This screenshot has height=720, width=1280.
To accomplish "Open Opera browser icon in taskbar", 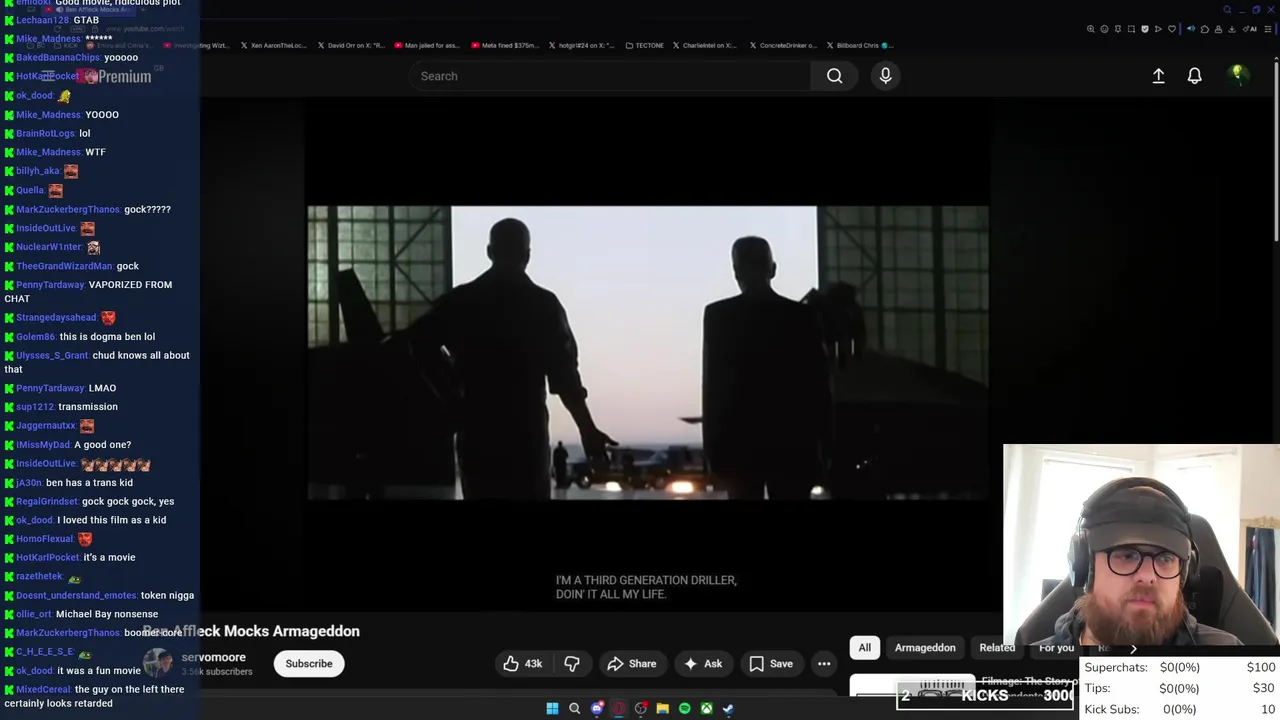I will click(618, 708).
